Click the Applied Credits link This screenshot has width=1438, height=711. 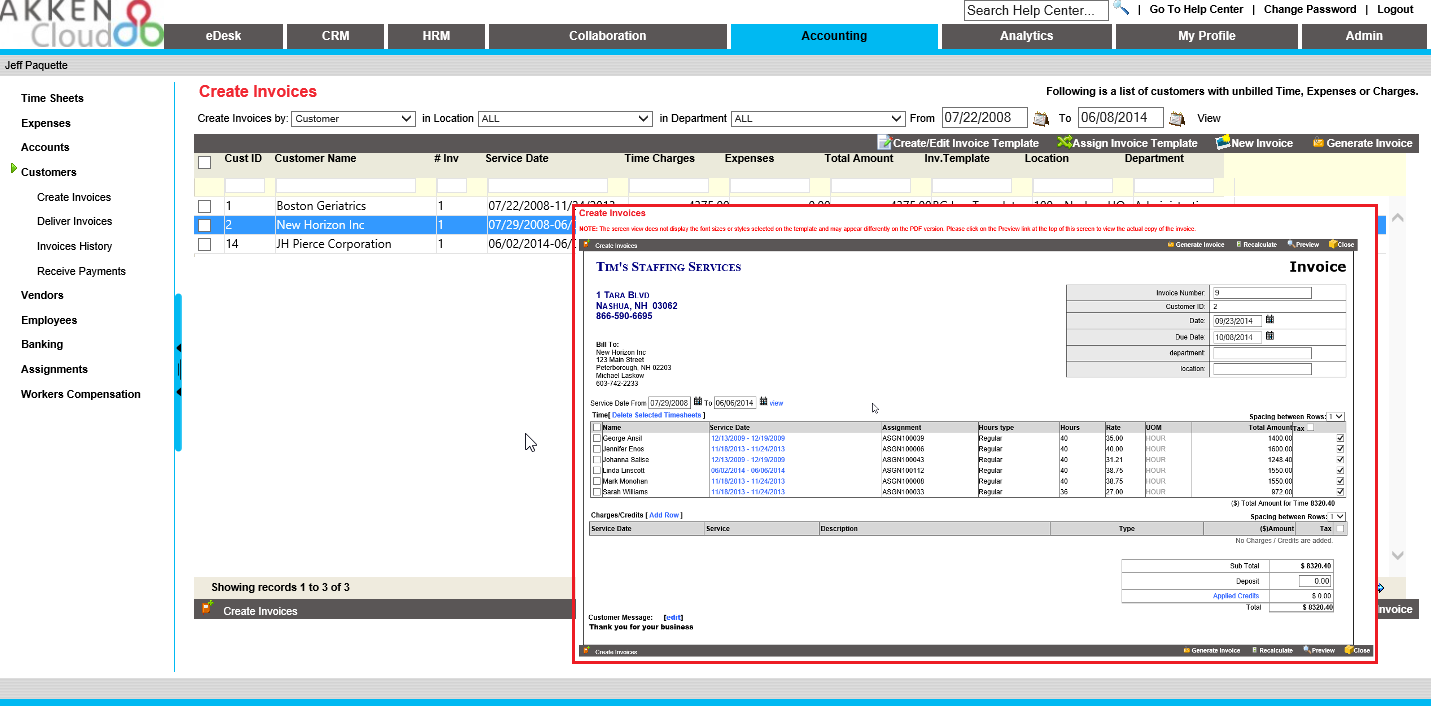point(1236,595)
